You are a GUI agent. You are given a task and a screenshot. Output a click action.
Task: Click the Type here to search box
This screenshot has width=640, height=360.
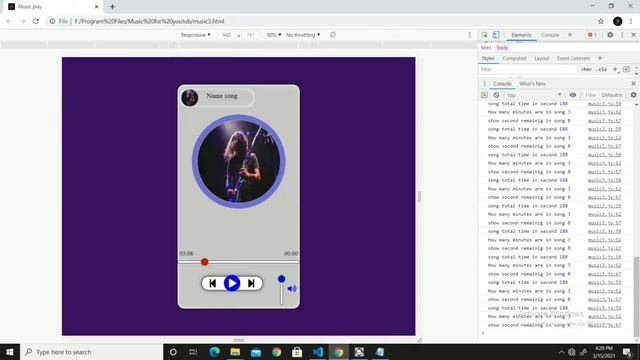91,352
